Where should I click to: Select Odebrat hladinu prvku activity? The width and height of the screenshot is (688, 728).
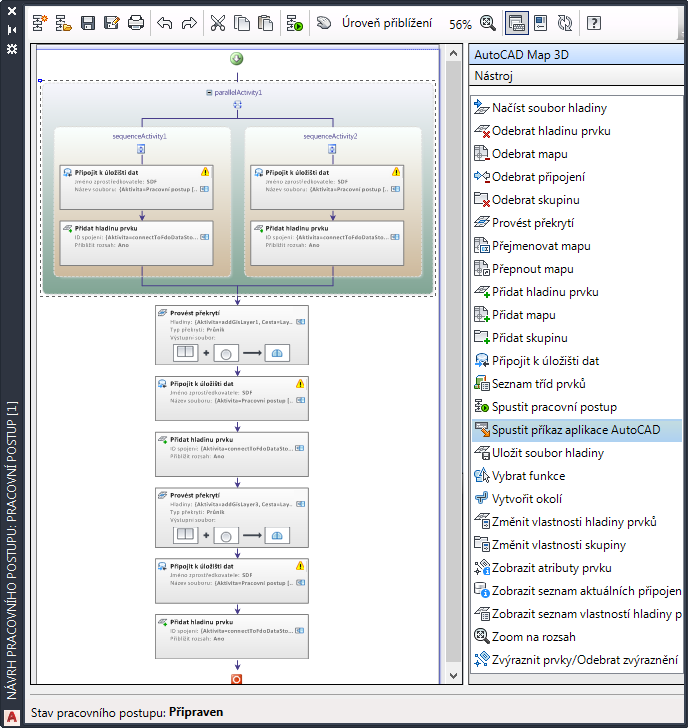(577, 131)
